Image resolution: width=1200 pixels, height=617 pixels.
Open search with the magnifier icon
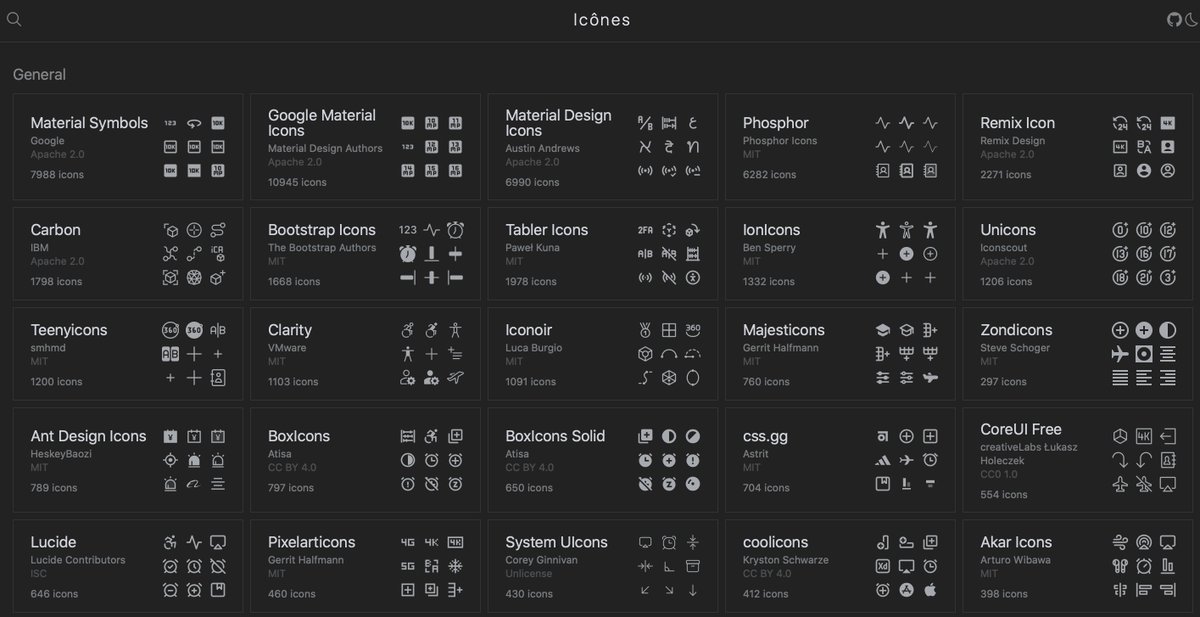click(14, 20)
